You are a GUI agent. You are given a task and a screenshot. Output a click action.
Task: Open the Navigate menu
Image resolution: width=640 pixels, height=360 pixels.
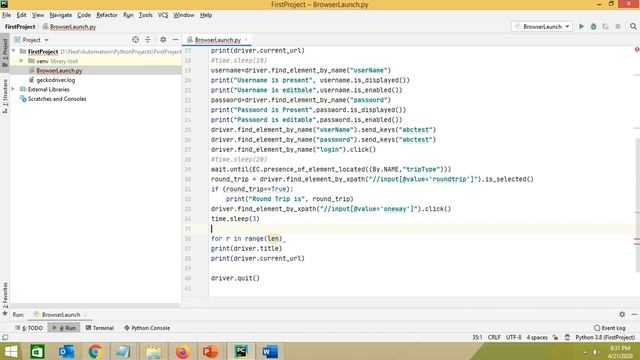pos(60,15)
